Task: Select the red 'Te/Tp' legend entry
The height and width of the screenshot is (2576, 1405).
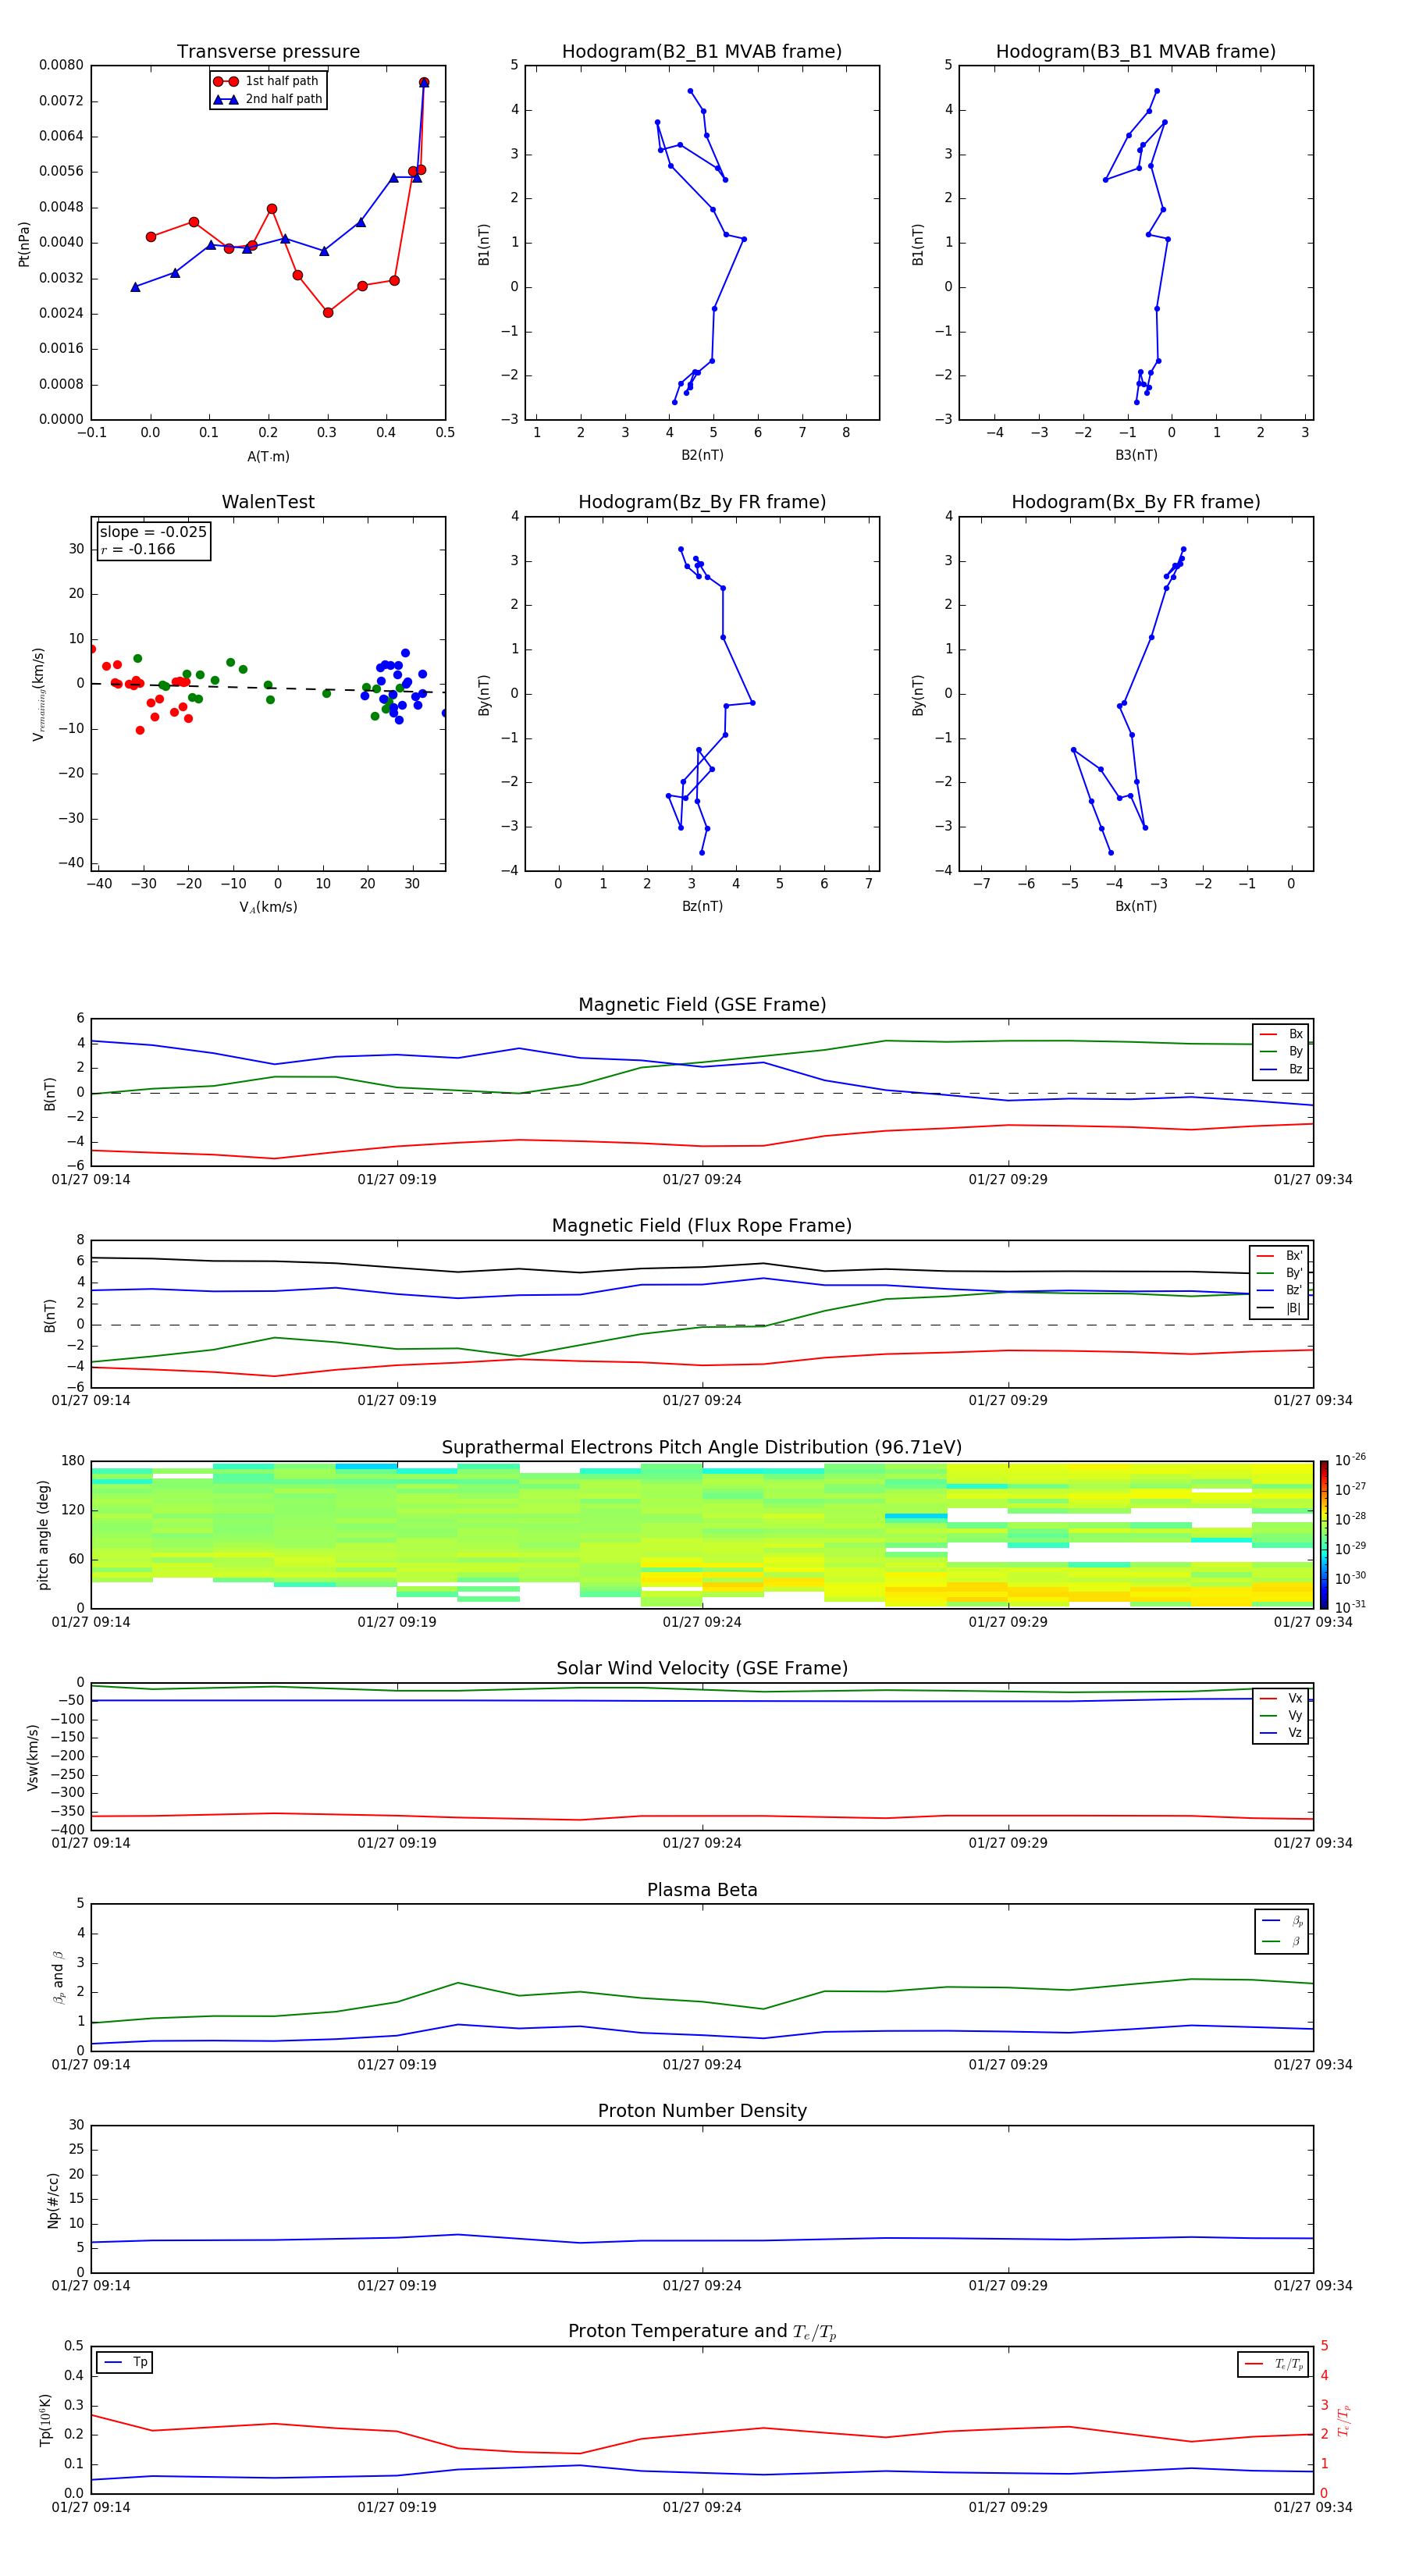Action: [x=1274, y=2364]
